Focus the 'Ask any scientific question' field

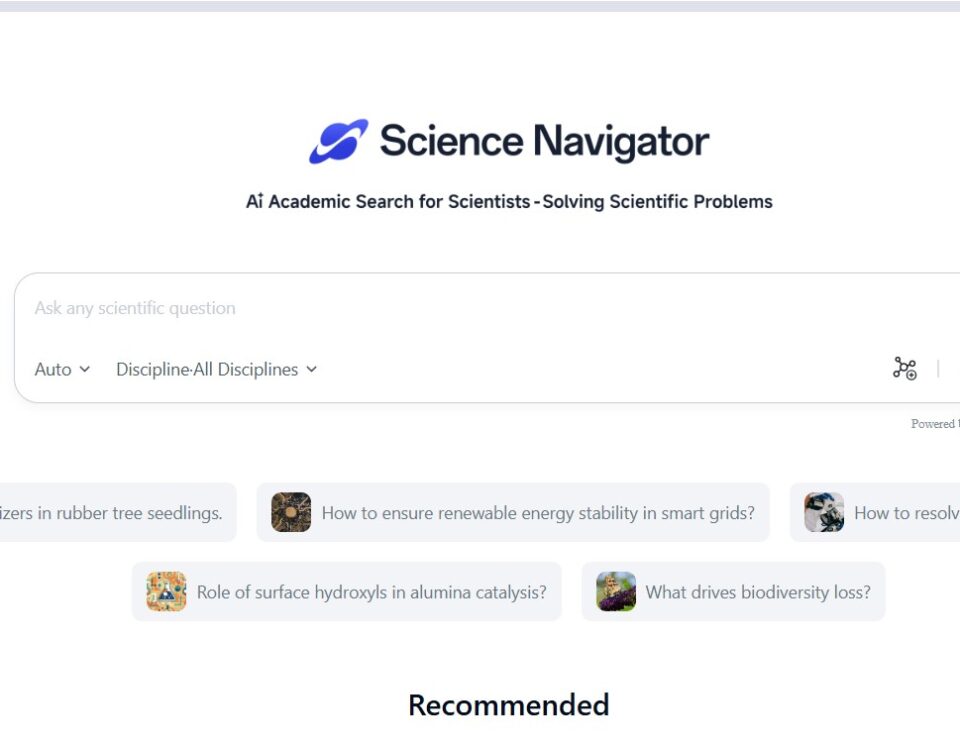point(478,308)
